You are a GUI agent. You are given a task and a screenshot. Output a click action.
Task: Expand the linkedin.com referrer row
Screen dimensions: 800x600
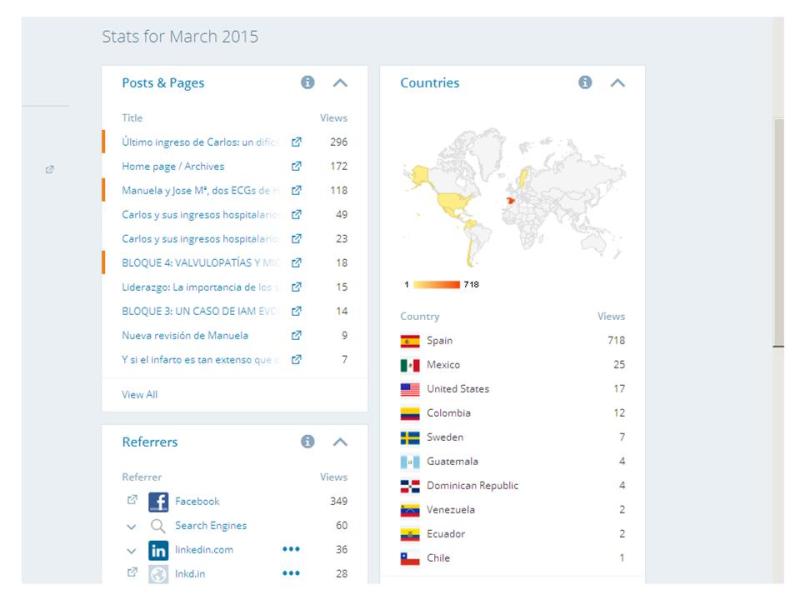[x=131, y=550]
